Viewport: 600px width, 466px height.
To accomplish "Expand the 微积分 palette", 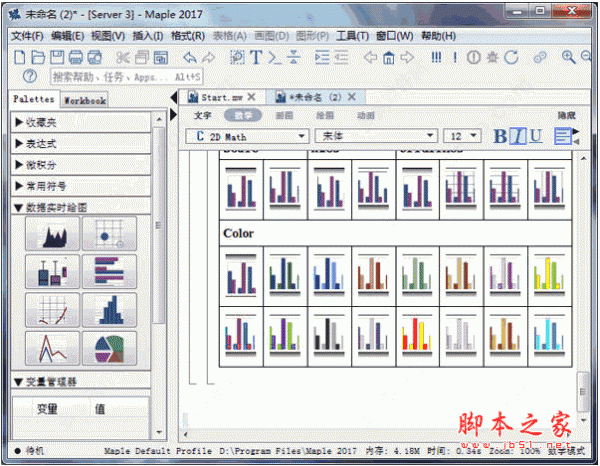I will tap(81, 165).
